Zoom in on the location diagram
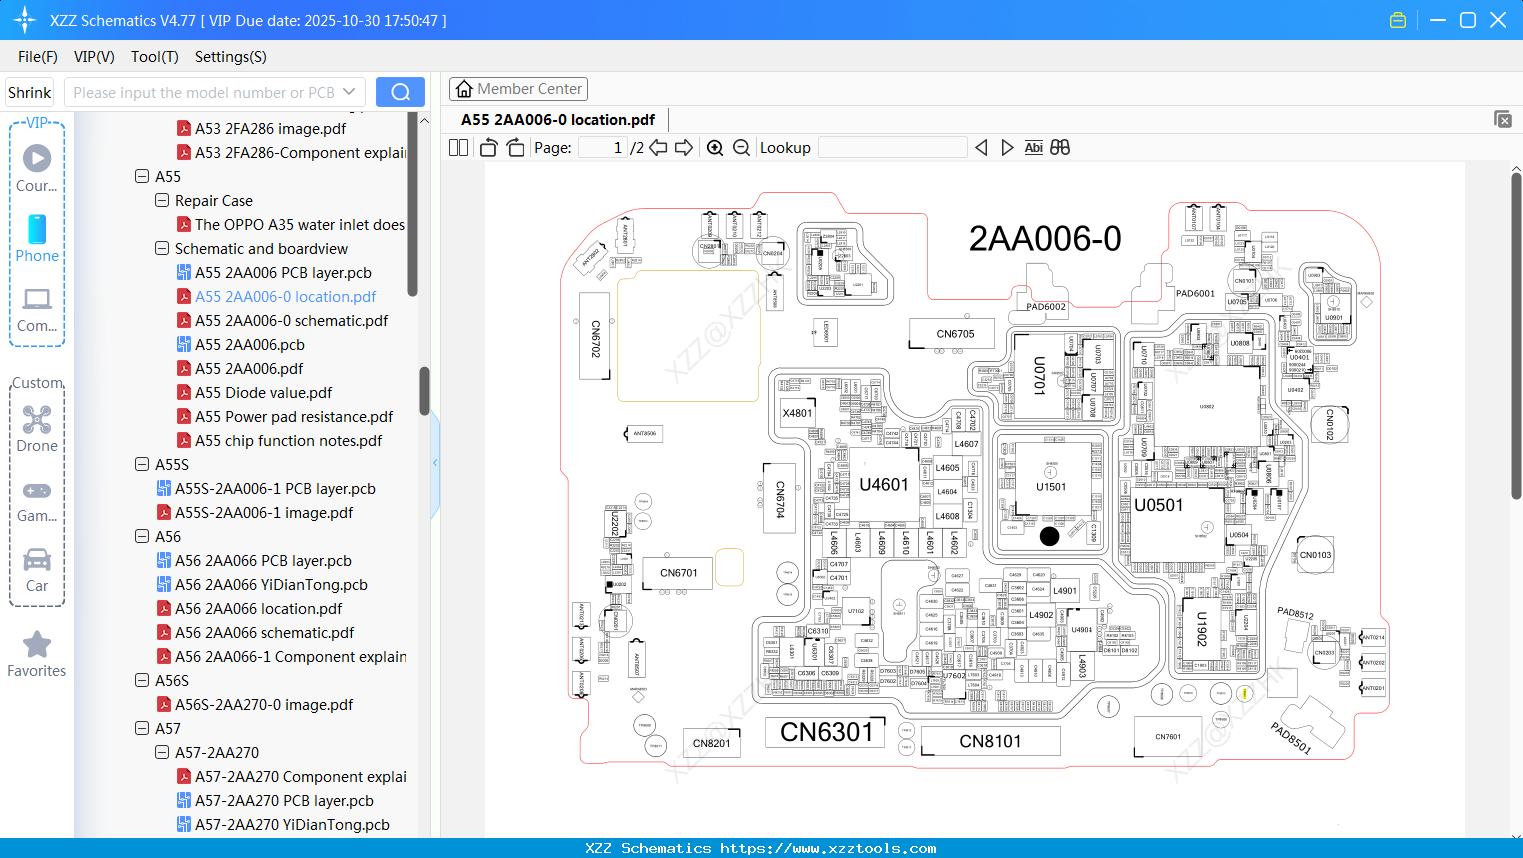This screenshot has width=1523, height=858. [x=715, y=147]
